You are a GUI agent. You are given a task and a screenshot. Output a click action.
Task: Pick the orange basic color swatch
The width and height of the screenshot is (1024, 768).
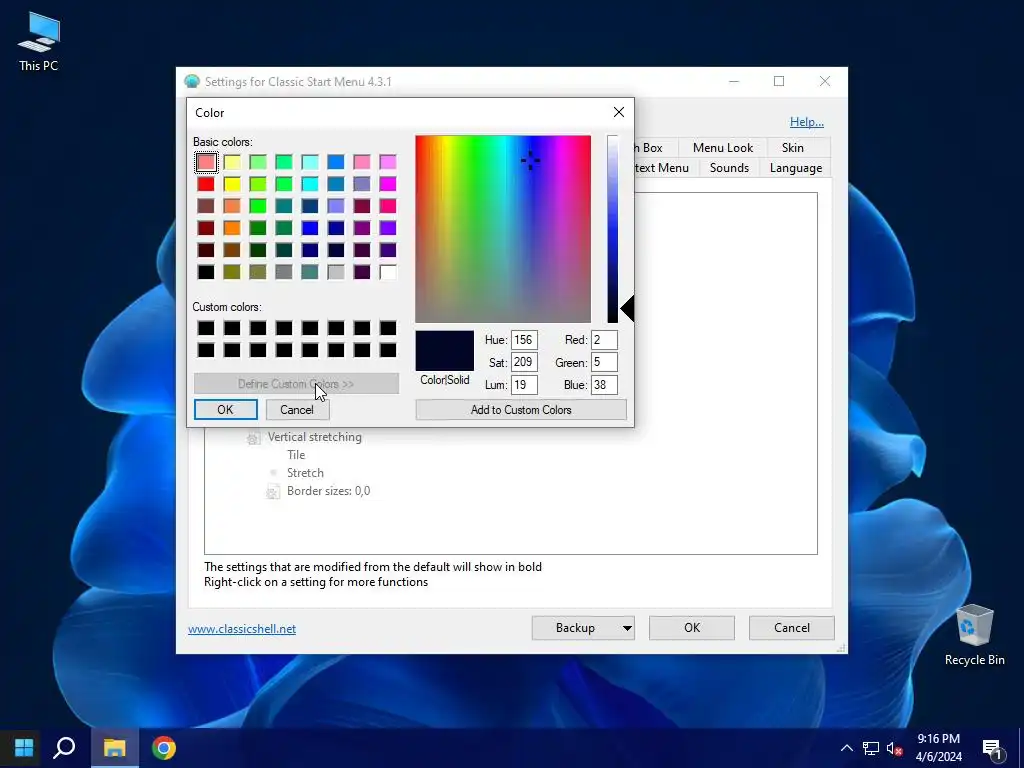click(232, 228)
